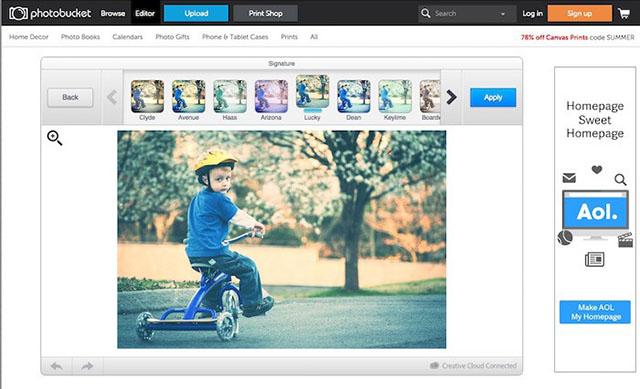Viewport: 640px width, 389px height.
Task: Click the clapperboard icon in AOL ad
Action: coord(625,240)
